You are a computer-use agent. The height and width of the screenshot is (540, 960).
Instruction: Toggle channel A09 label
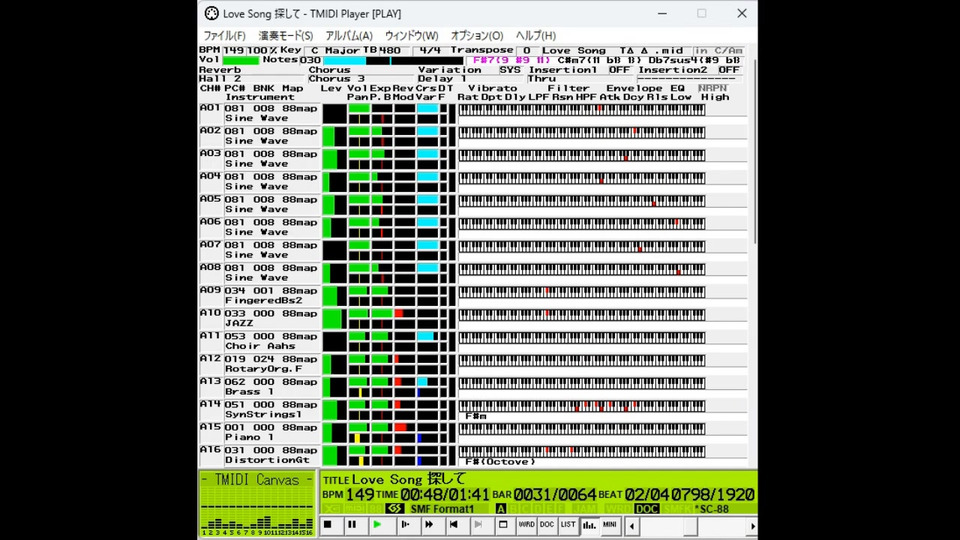click(x=211, y=290)
